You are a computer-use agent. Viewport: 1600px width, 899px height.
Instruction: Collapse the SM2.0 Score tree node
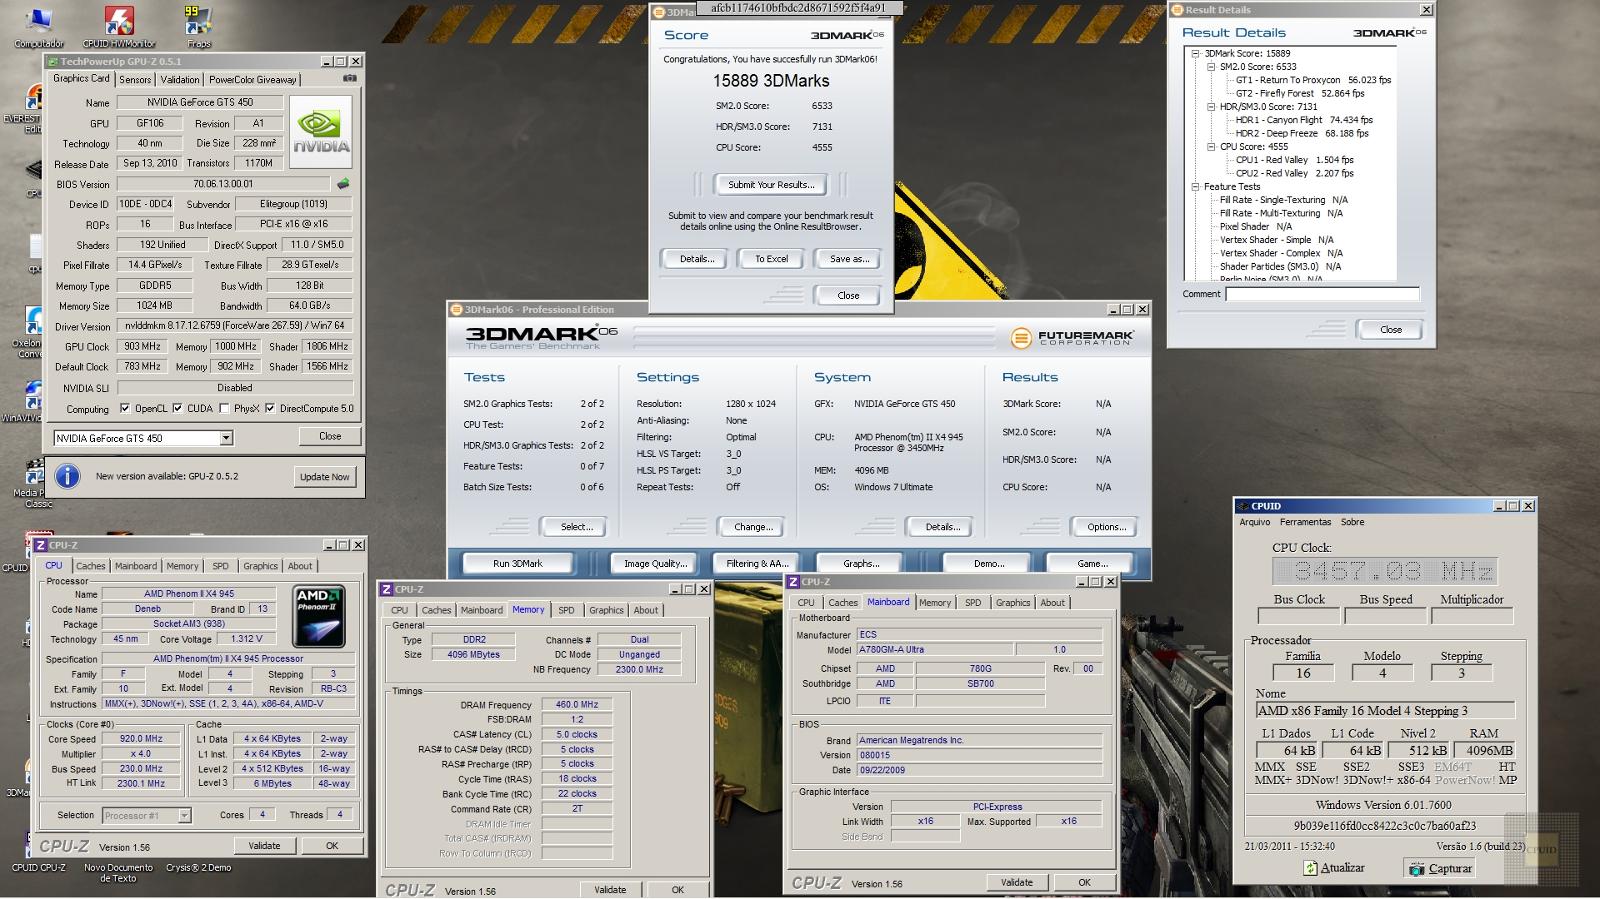click(x=1210, y=67)
